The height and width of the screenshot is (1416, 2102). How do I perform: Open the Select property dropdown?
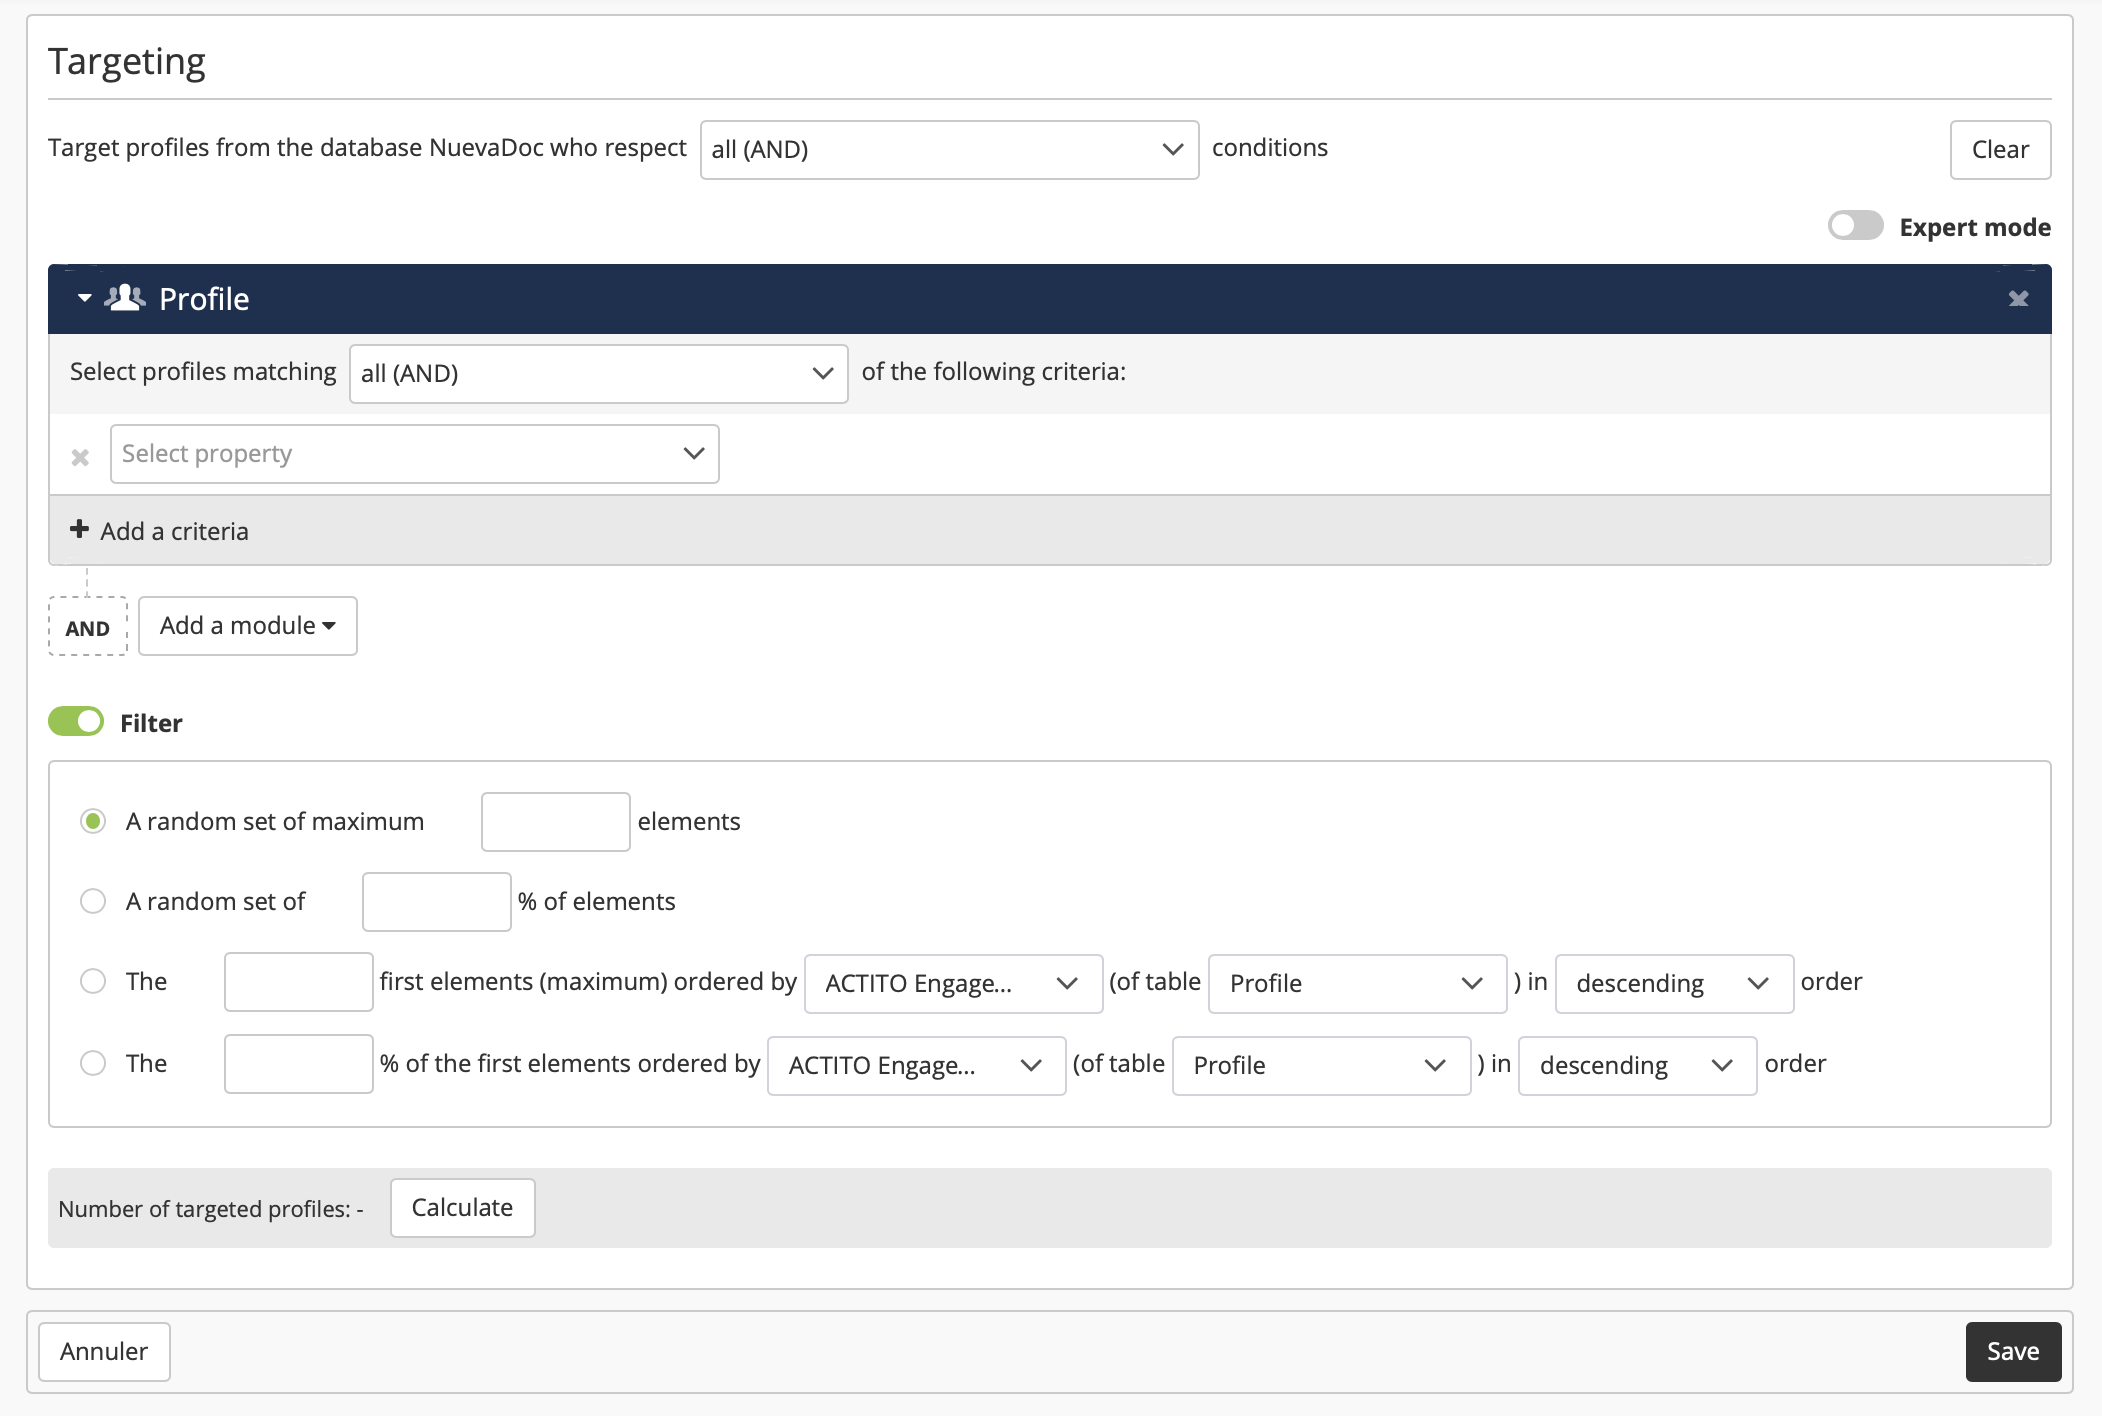click(x=414, y=454)
